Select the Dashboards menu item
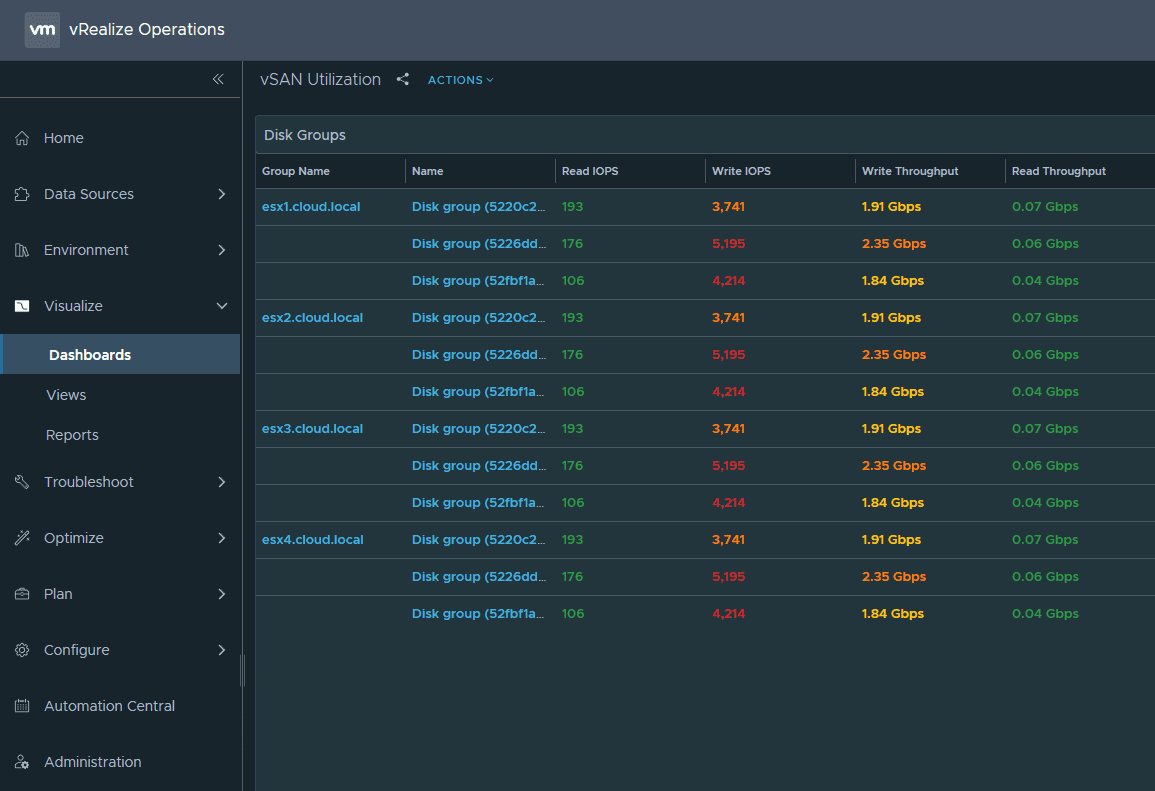Image resolution: width=1155 pixels, height=791 pixels. pos(90,355)
